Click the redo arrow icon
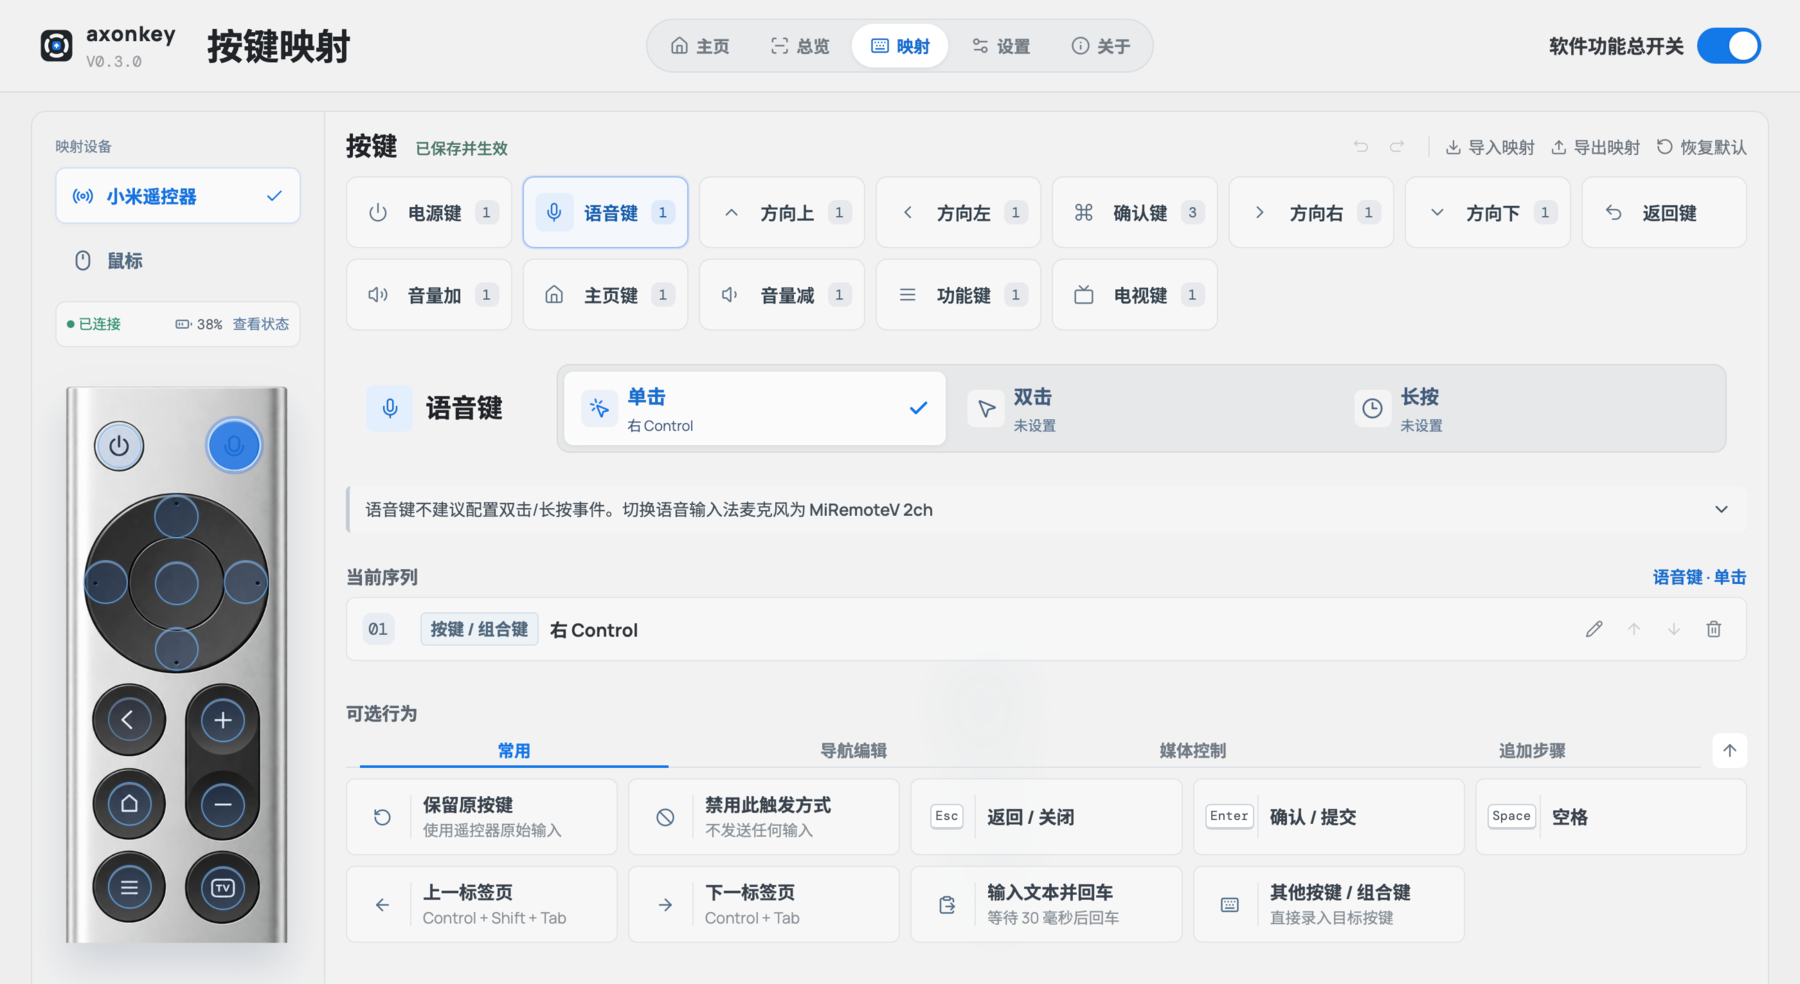The image size is (1800, 984). [x=1397, y=147]
